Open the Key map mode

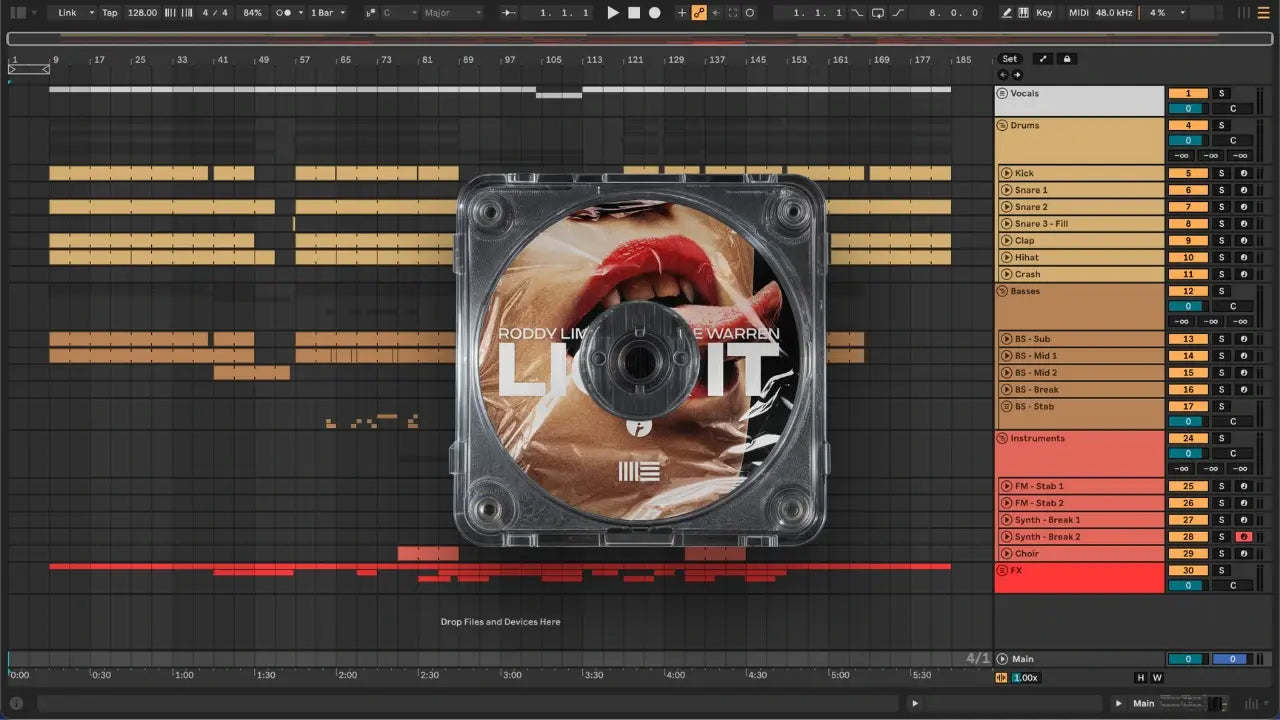(1045, 13)
